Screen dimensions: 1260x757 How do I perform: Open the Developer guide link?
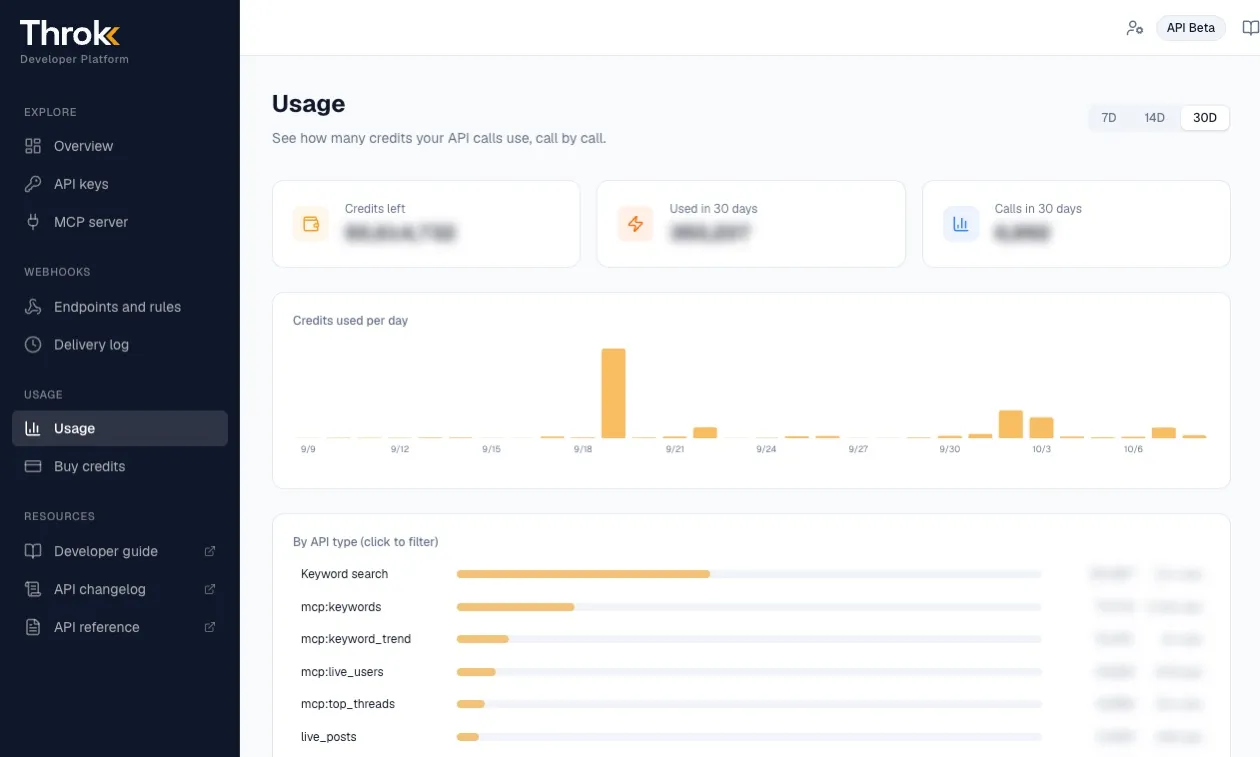[120, 551]
